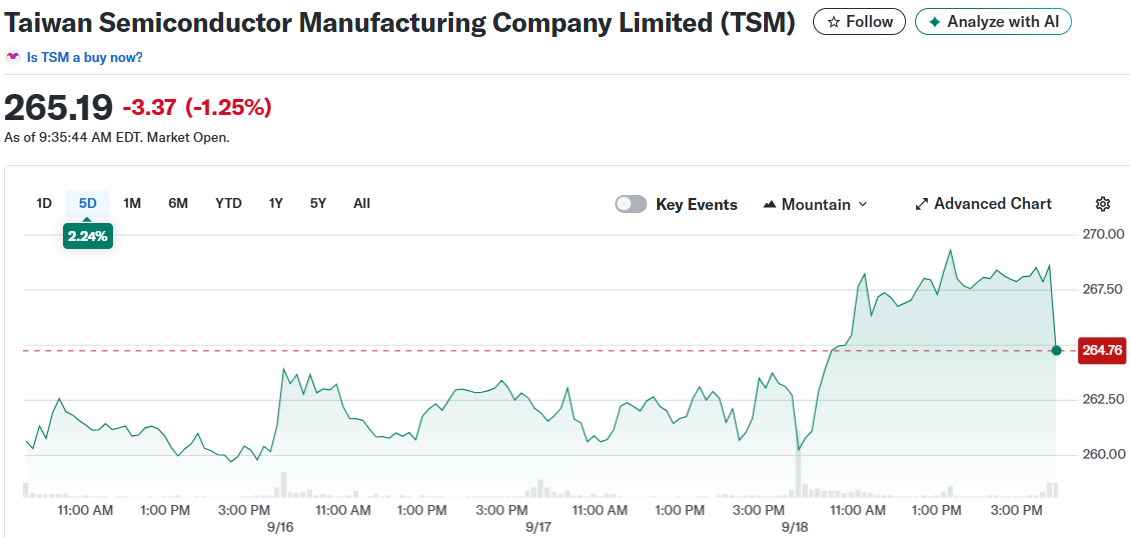
Task: Click the 'As of 9:35:44 AM EDT' timestamp
Action: 117,137
